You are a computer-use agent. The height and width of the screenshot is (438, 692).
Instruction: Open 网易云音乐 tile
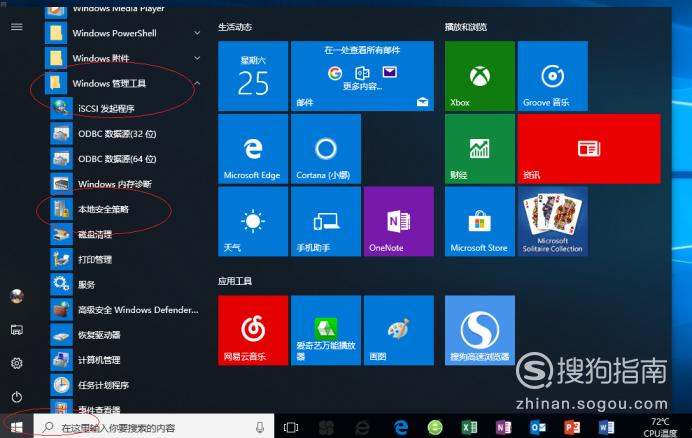(x=253, y=330)
